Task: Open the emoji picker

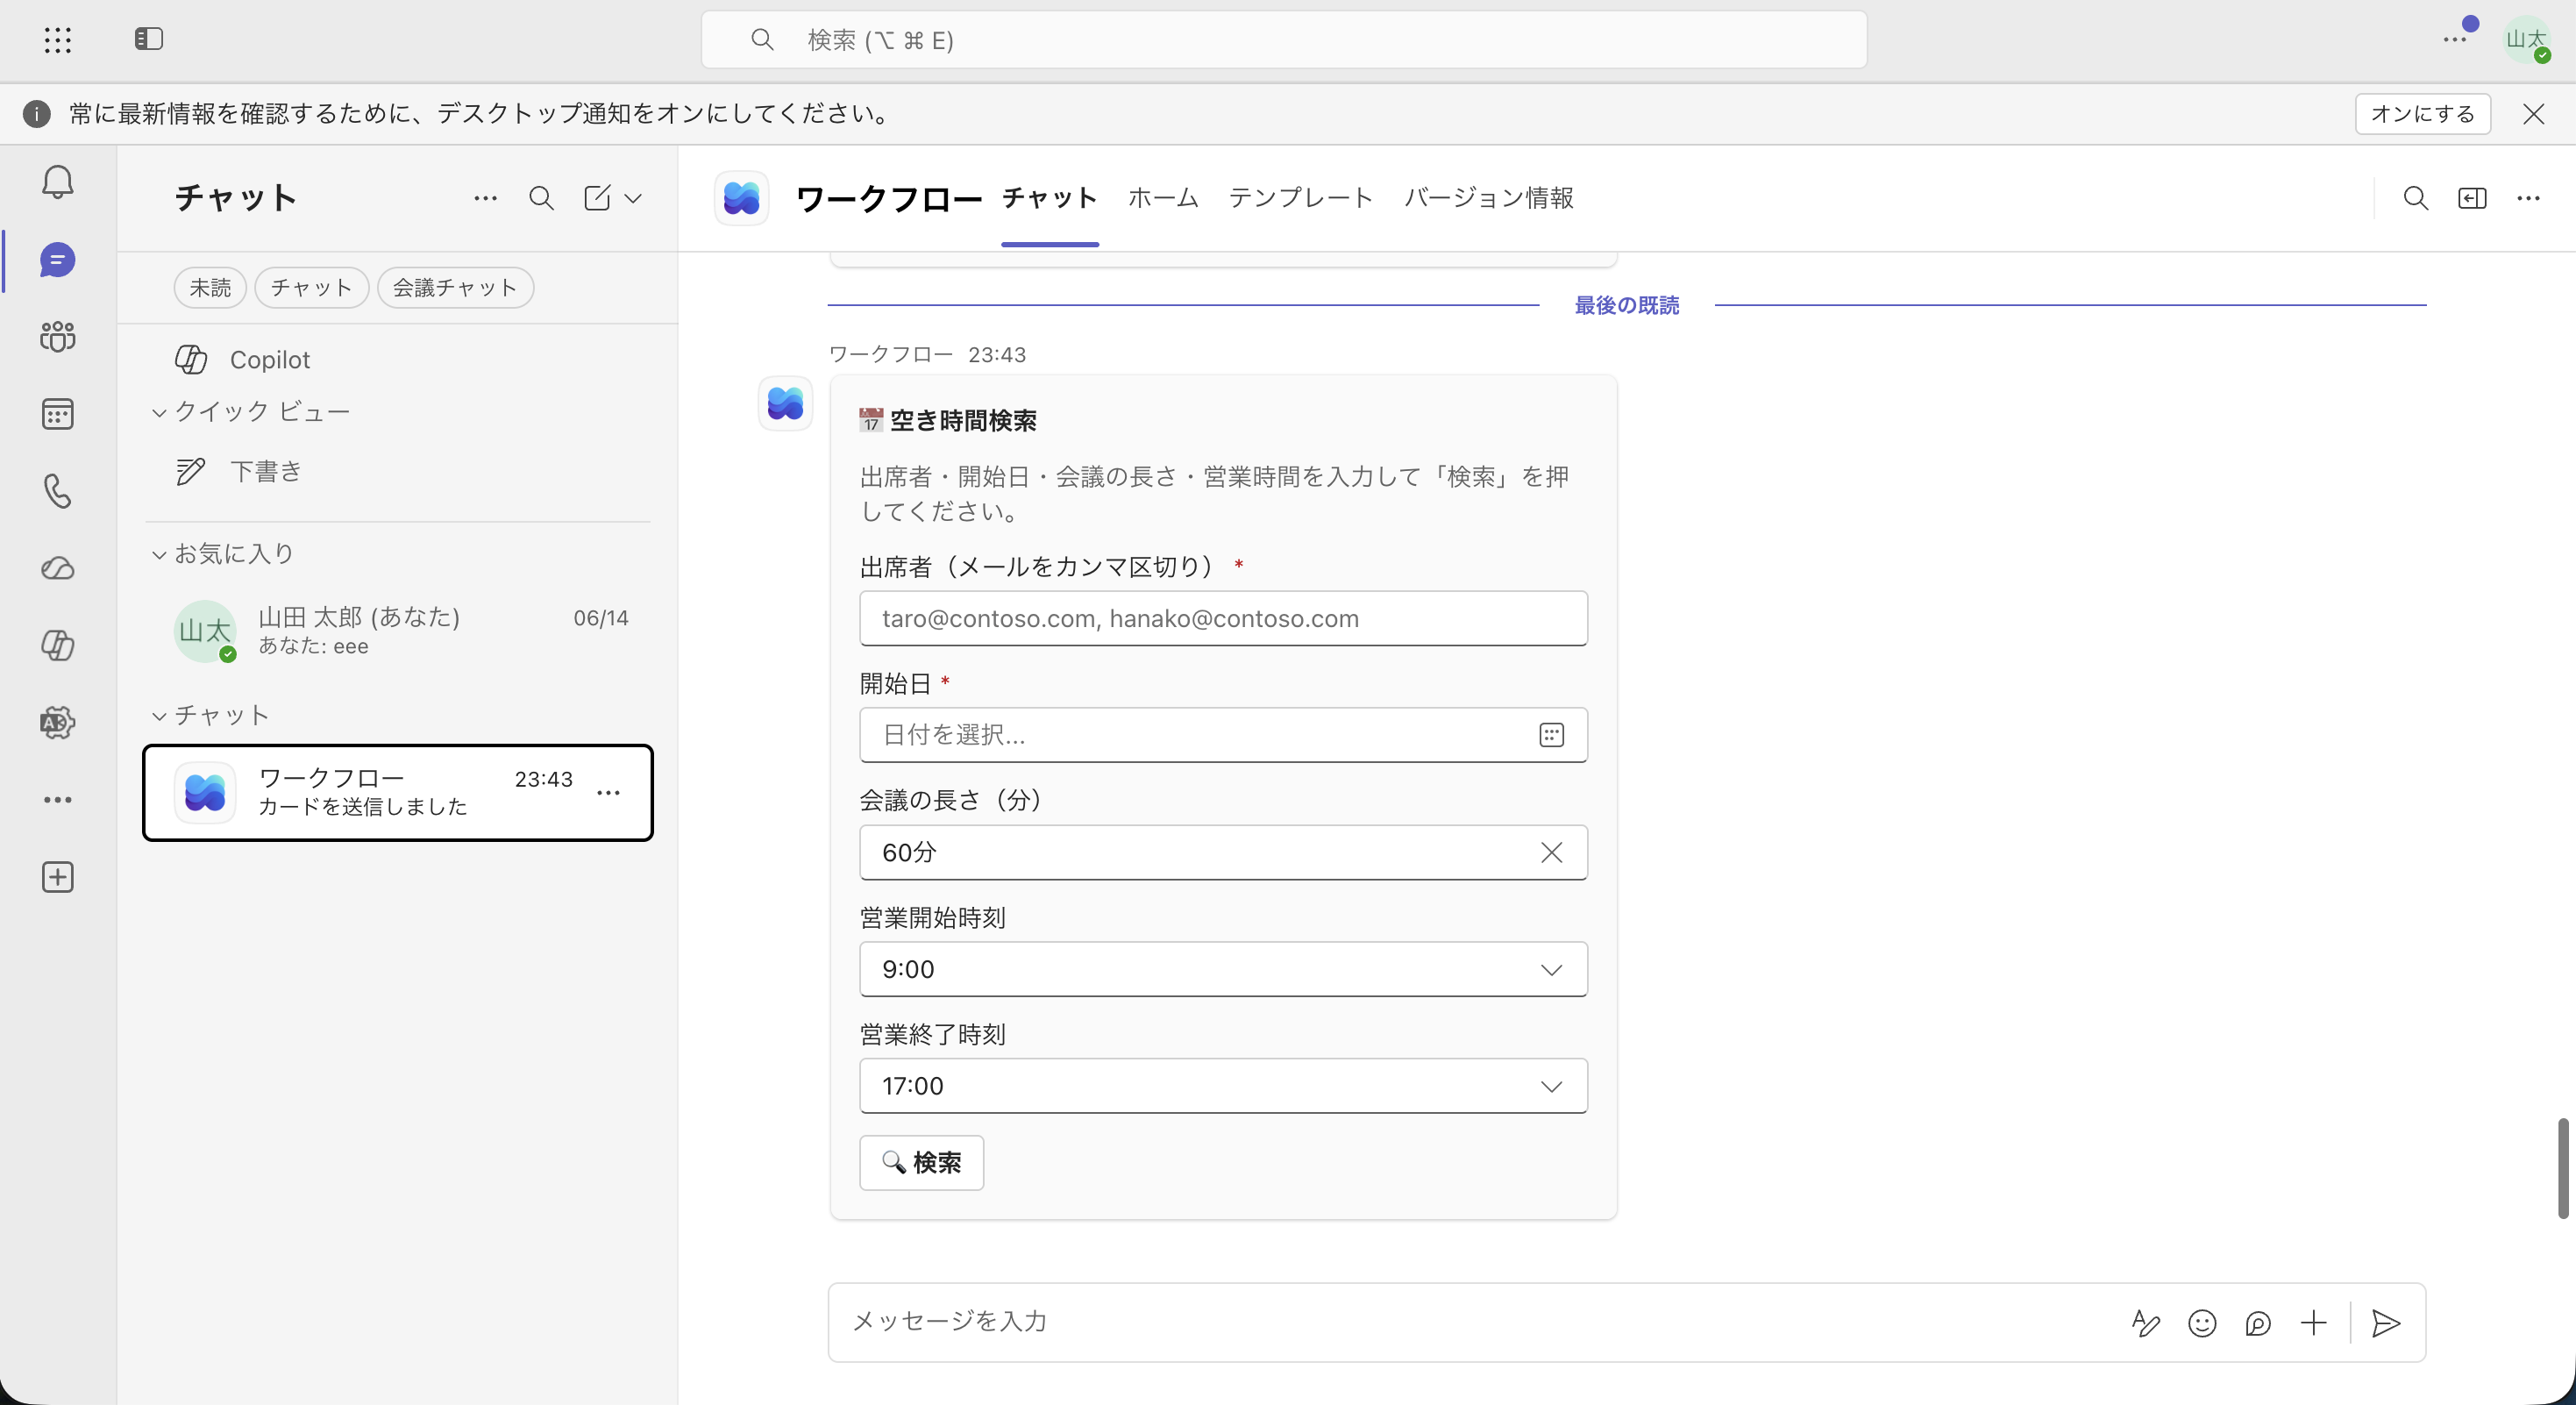Action: pyautogui.click(x=2202, y=1323)
